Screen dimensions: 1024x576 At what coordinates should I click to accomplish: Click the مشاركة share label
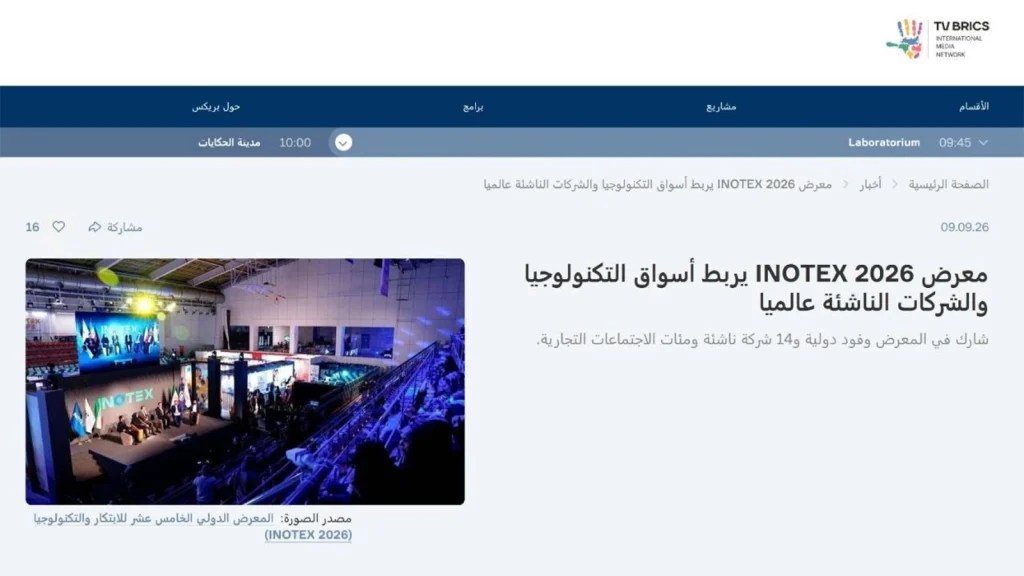click(124, 227)
